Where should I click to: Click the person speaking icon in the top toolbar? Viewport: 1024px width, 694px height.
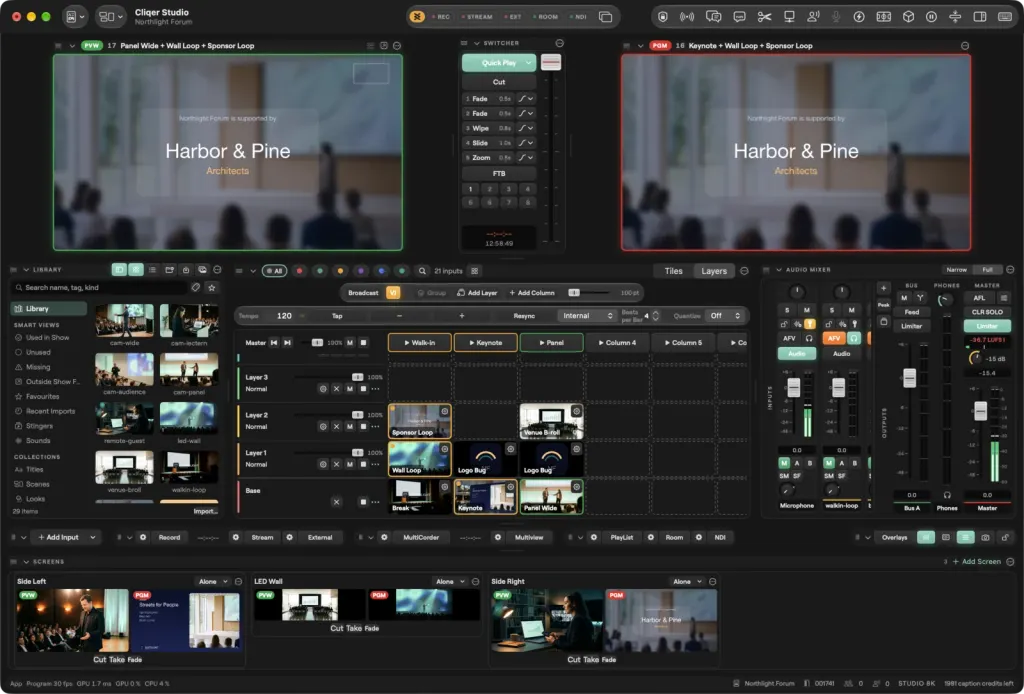click(x=813, y=17)
